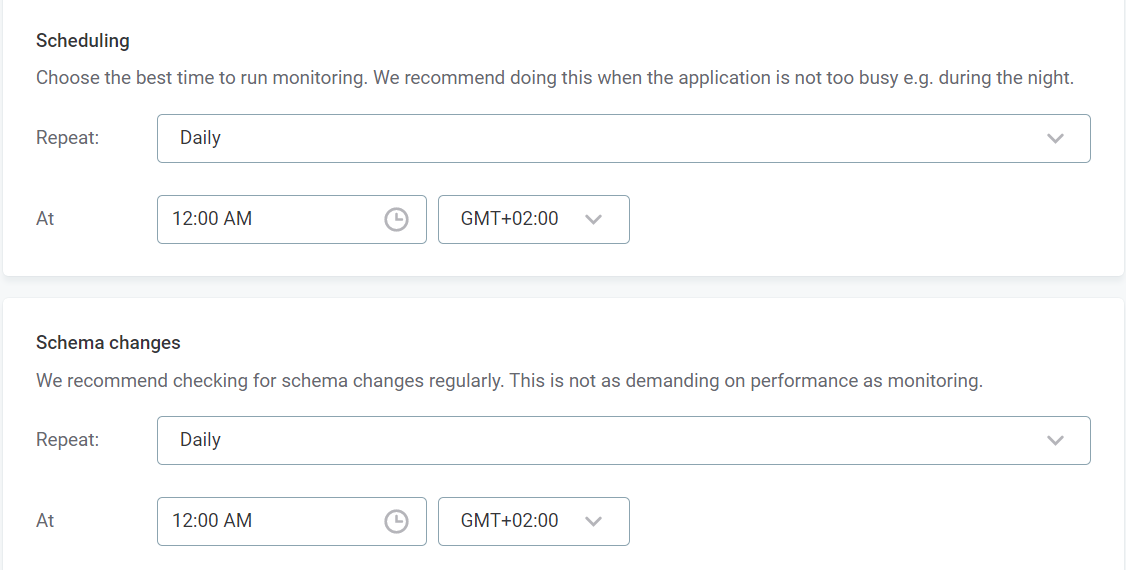
Task: Click chevron beside Schema changes GMT+02:00 timezone
Action: [x=593, y=521]
